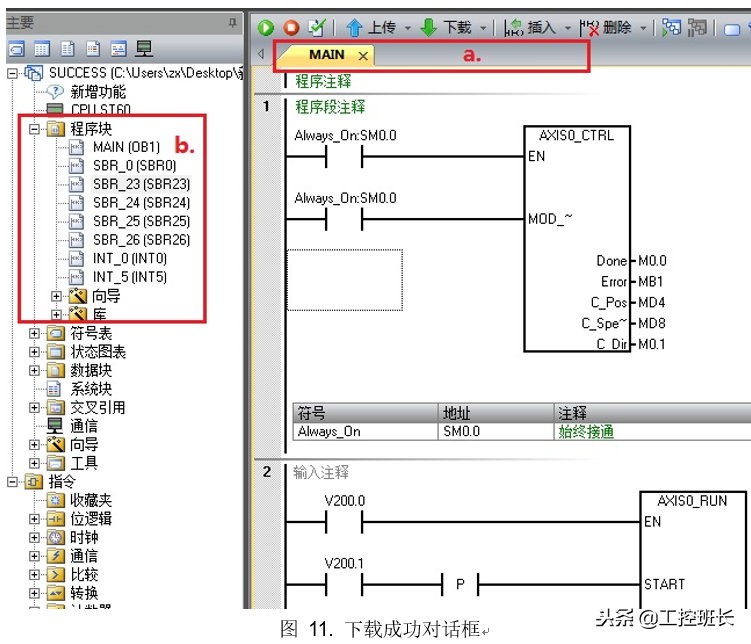Click the system block navigation icon
This screenshot has width=751, height=644.
[x=118, y=49]
